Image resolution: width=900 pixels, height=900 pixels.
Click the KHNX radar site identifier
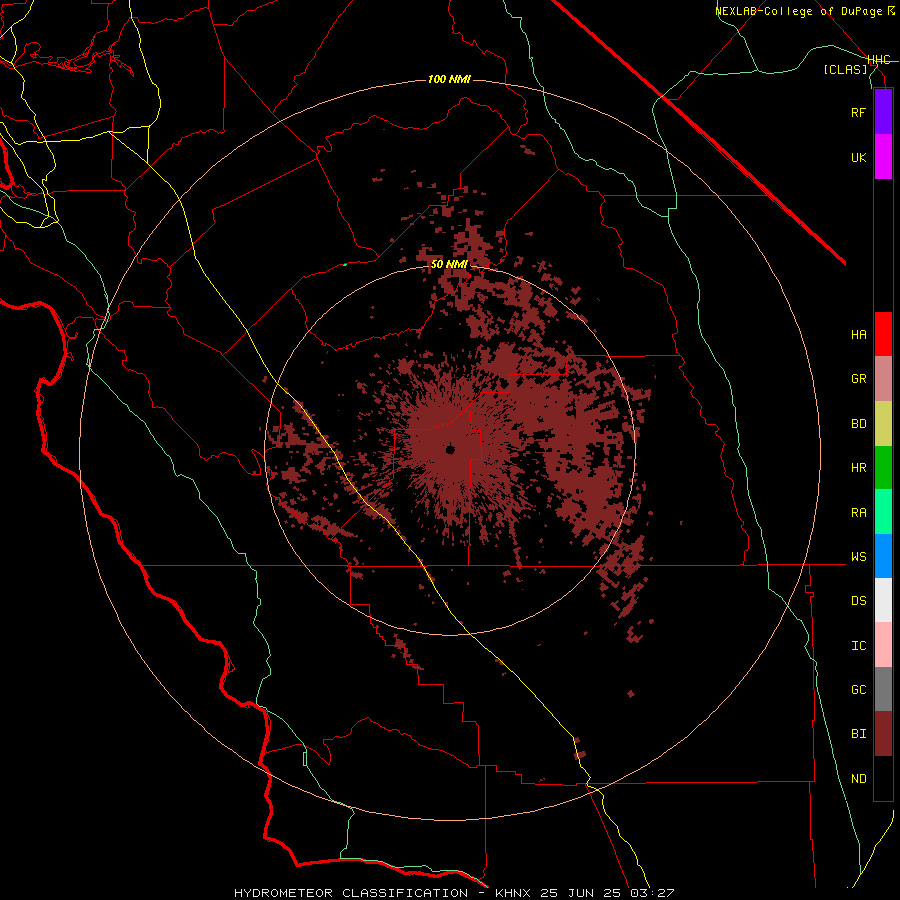click(514, 893)
